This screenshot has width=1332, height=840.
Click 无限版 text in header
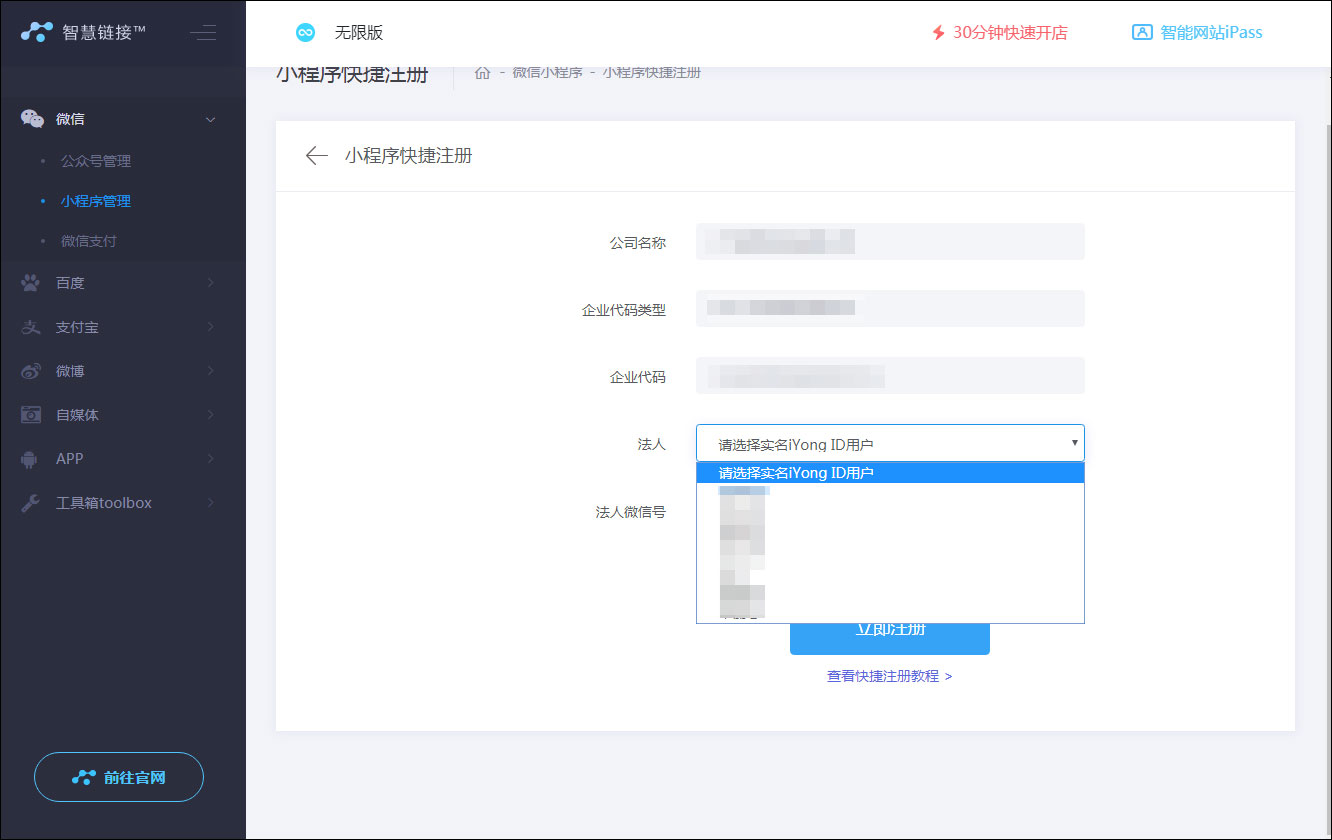tap(359, 33)
